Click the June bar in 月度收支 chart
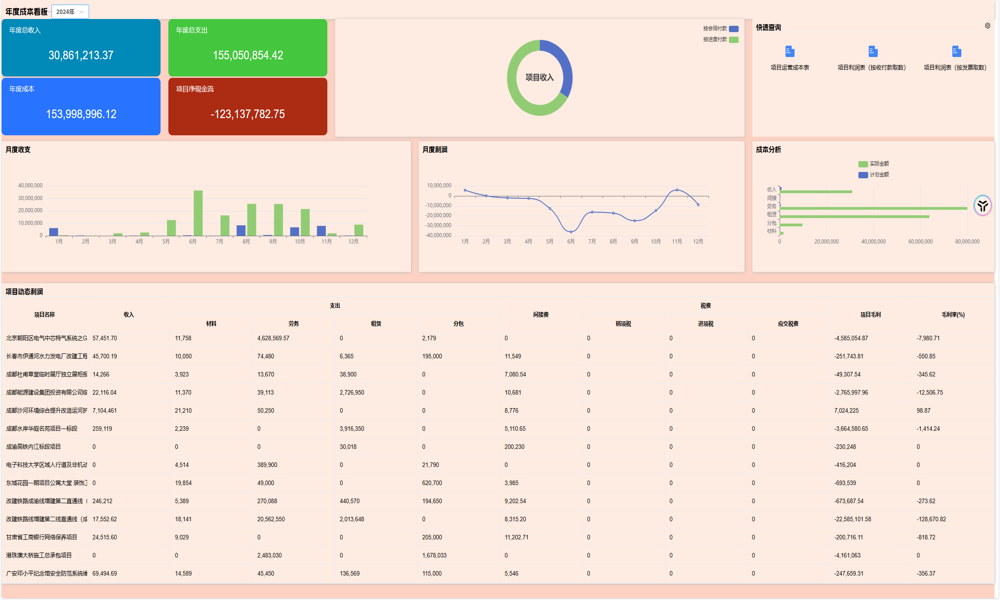 coord(198,213)
